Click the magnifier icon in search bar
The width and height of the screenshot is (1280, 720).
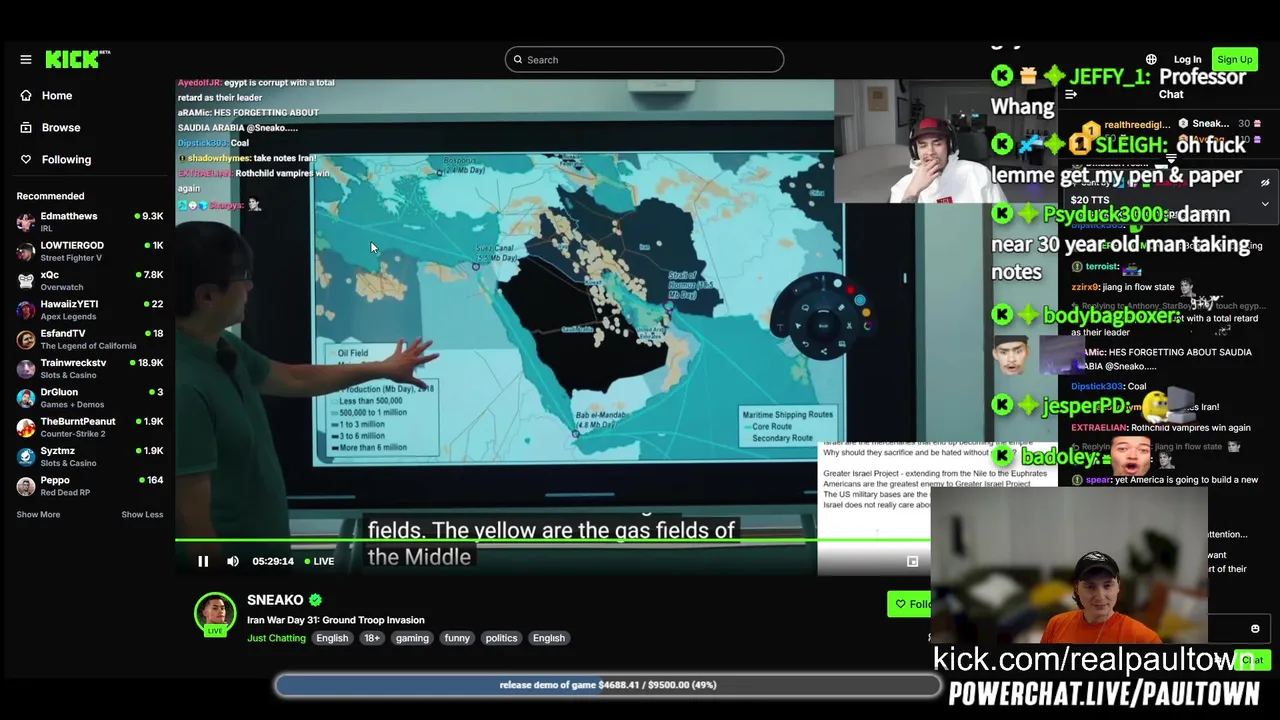[x=518, y=60]
